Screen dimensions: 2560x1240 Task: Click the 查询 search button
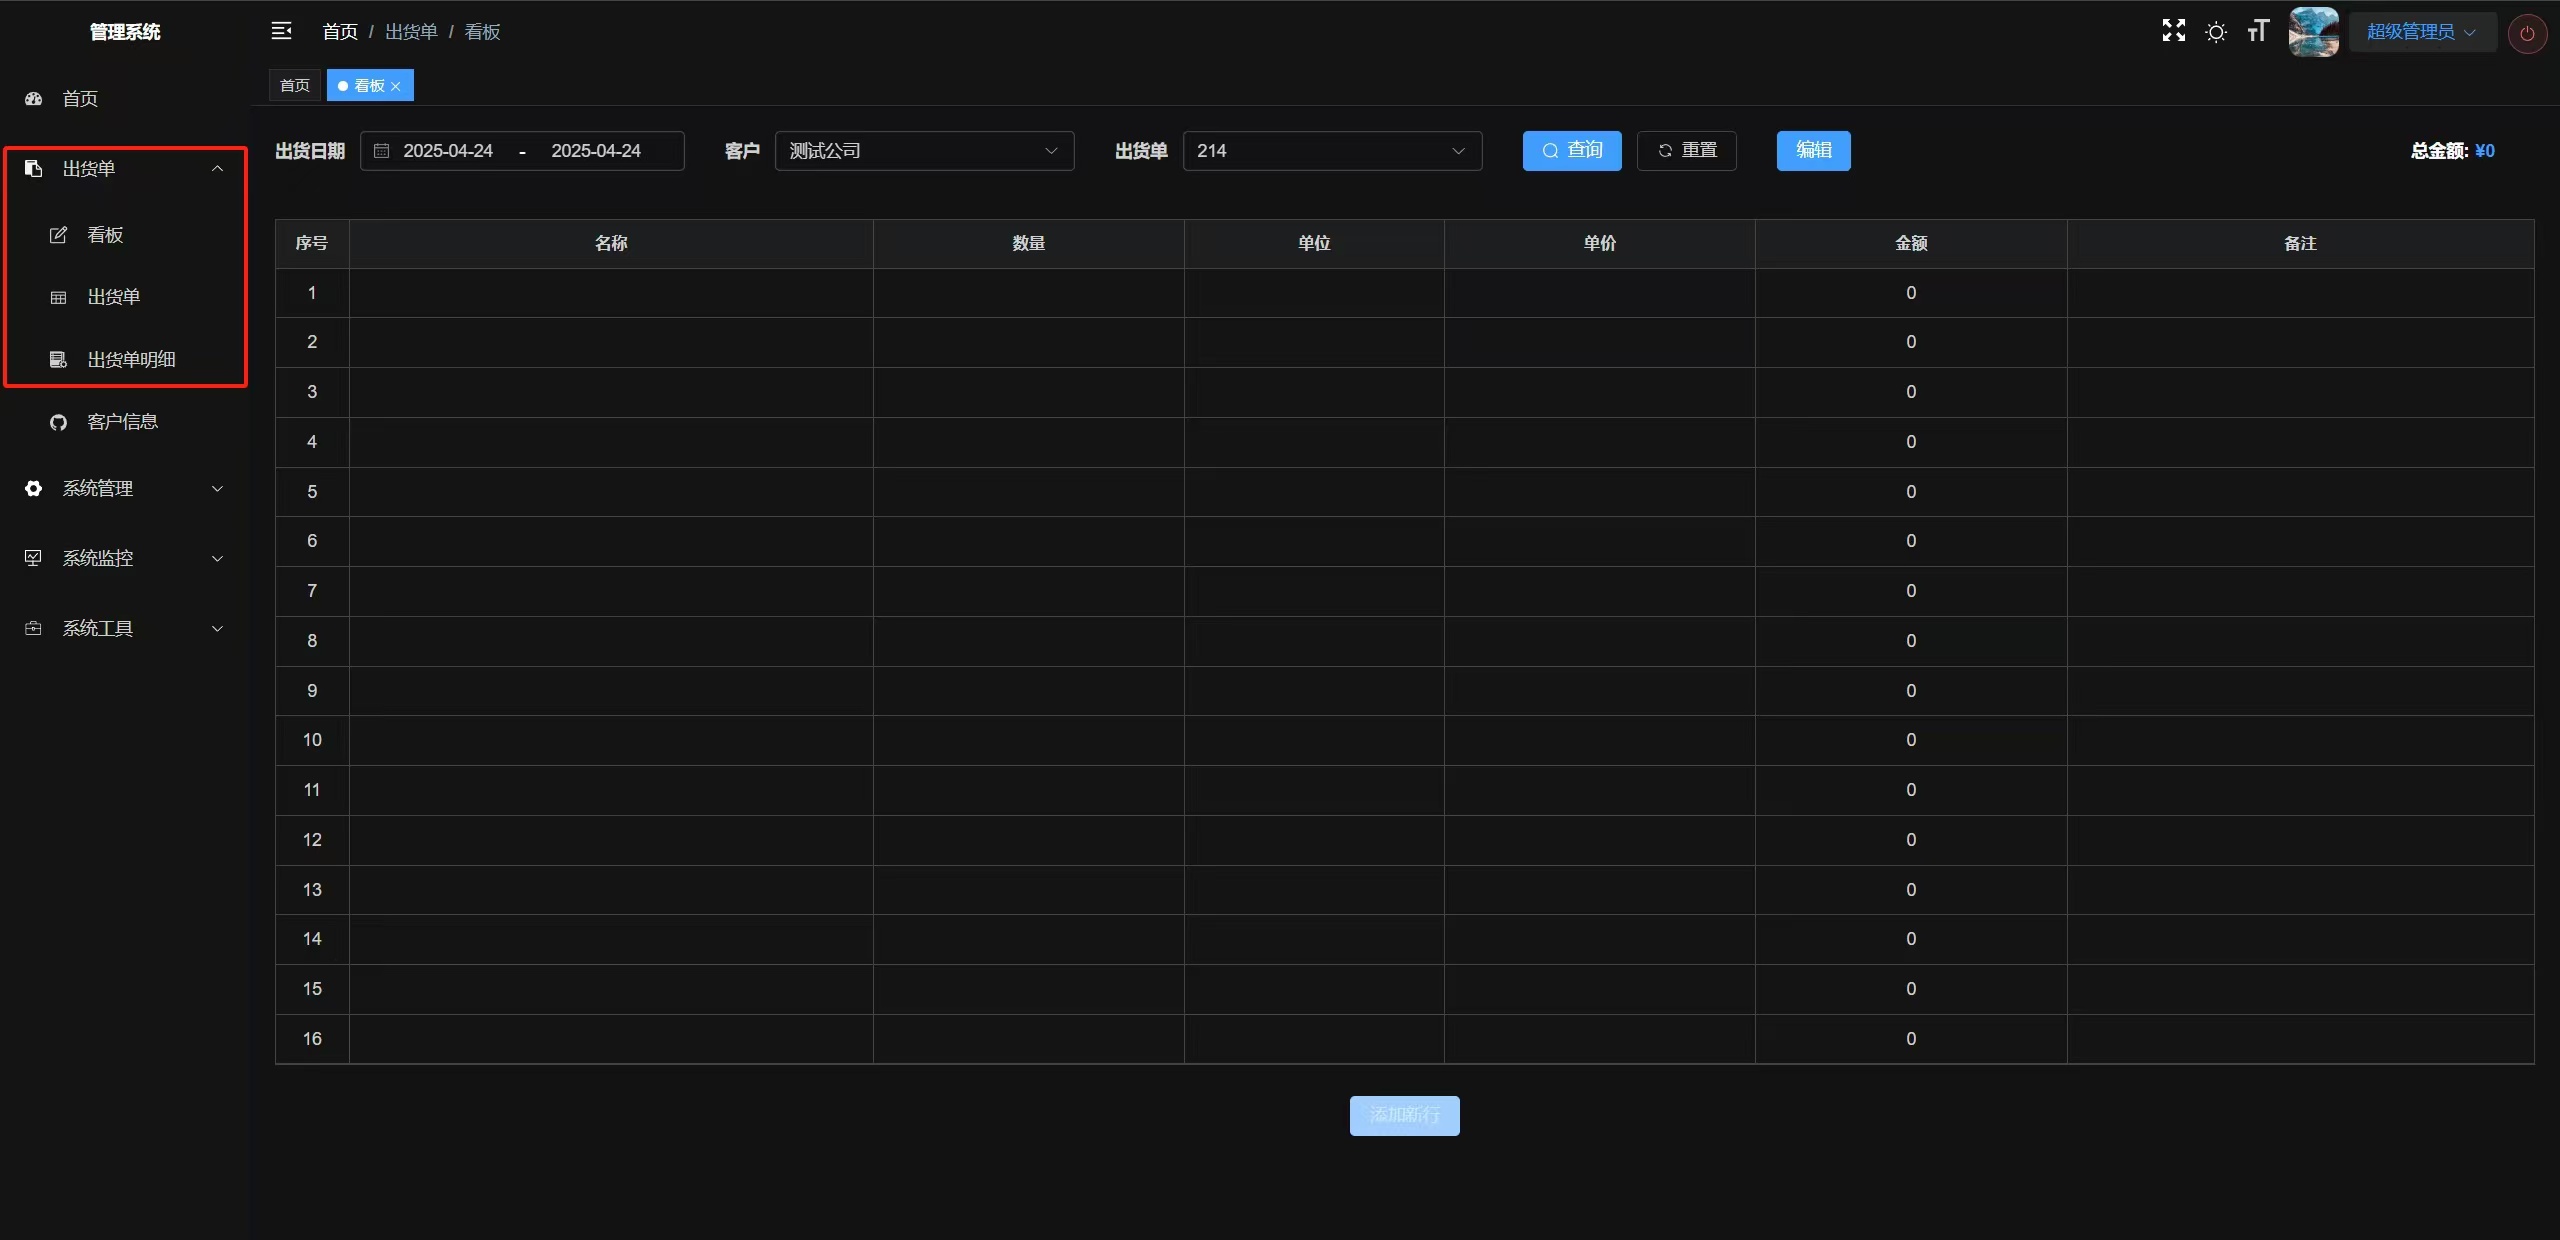[x=1572, y=151]
